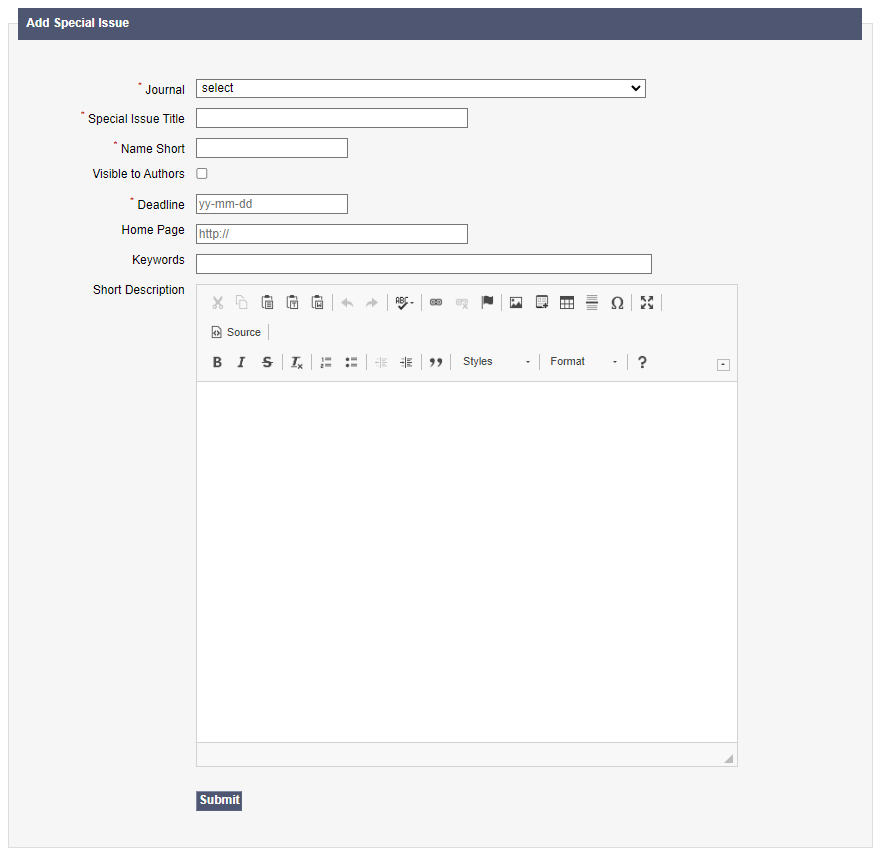Insert a special character (Omega icon)
Viewport: 887px width, 861px height.
click(617, 303)
